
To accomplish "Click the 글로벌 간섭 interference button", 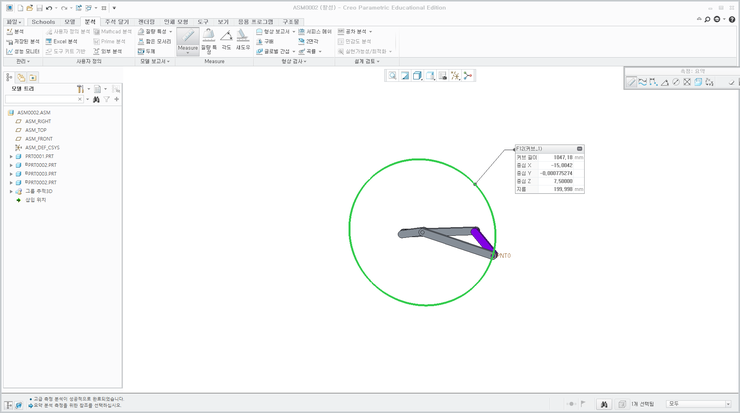I will (273, 51).
